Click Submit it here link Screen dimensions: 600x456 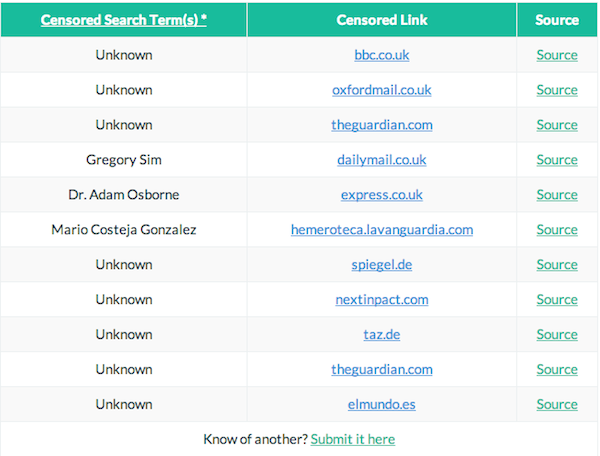pos(353,439)
